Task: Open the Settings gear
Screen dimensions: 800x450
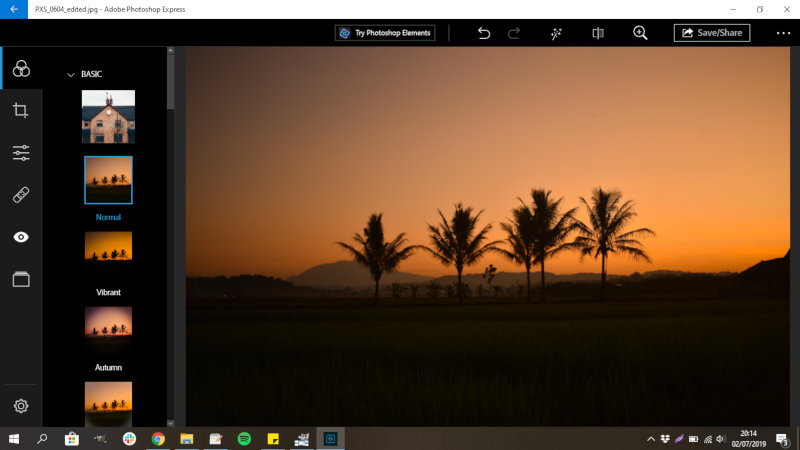Action: click(x=21, y=406)
